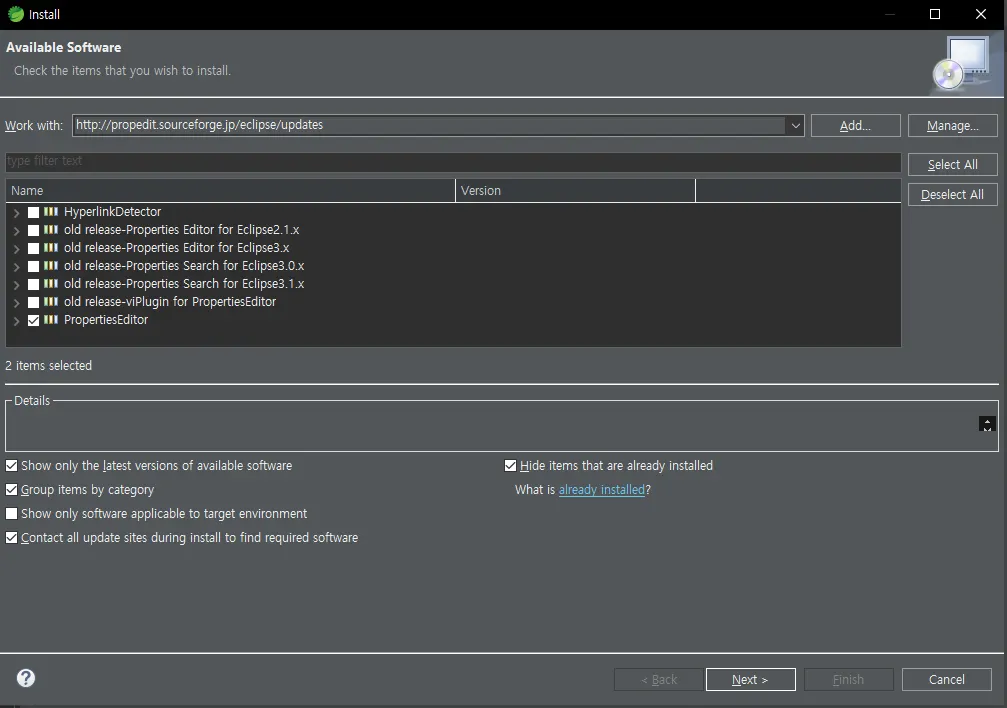Click category icon for Properties Editor Eclipse3.x
The image size is (1007, 708).
click(x=51, y=247)
